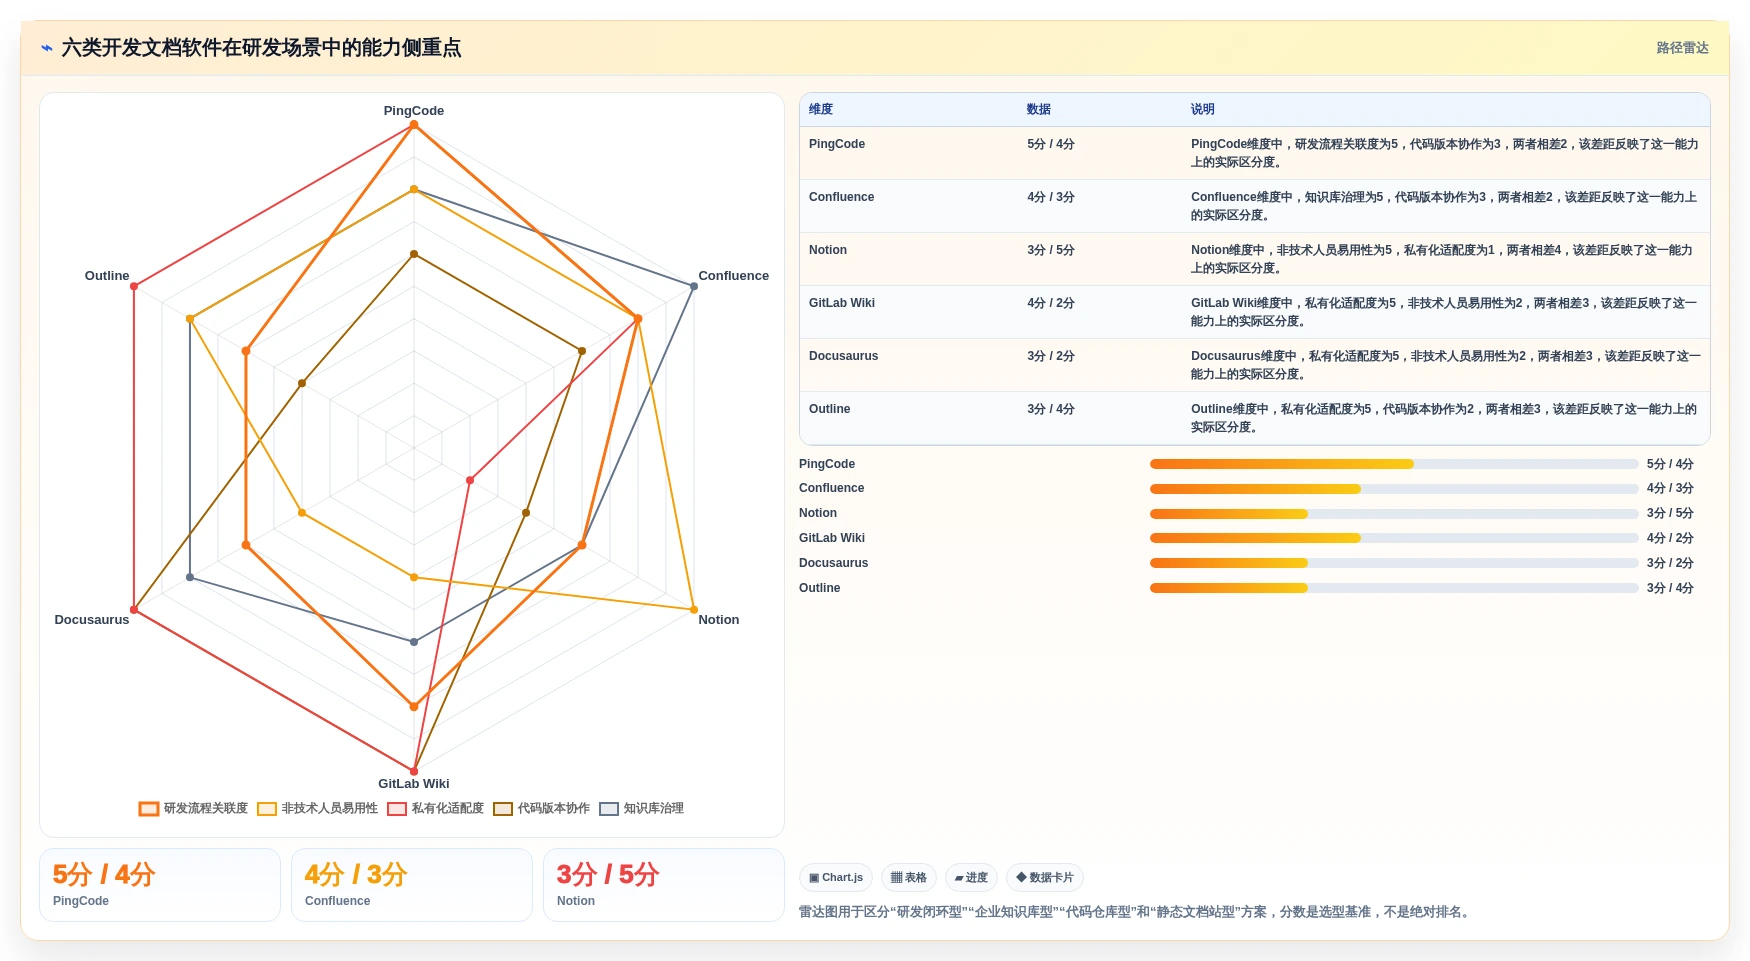
Task: Click the 数据卡片 tag chip
Action: (1045, 877)
